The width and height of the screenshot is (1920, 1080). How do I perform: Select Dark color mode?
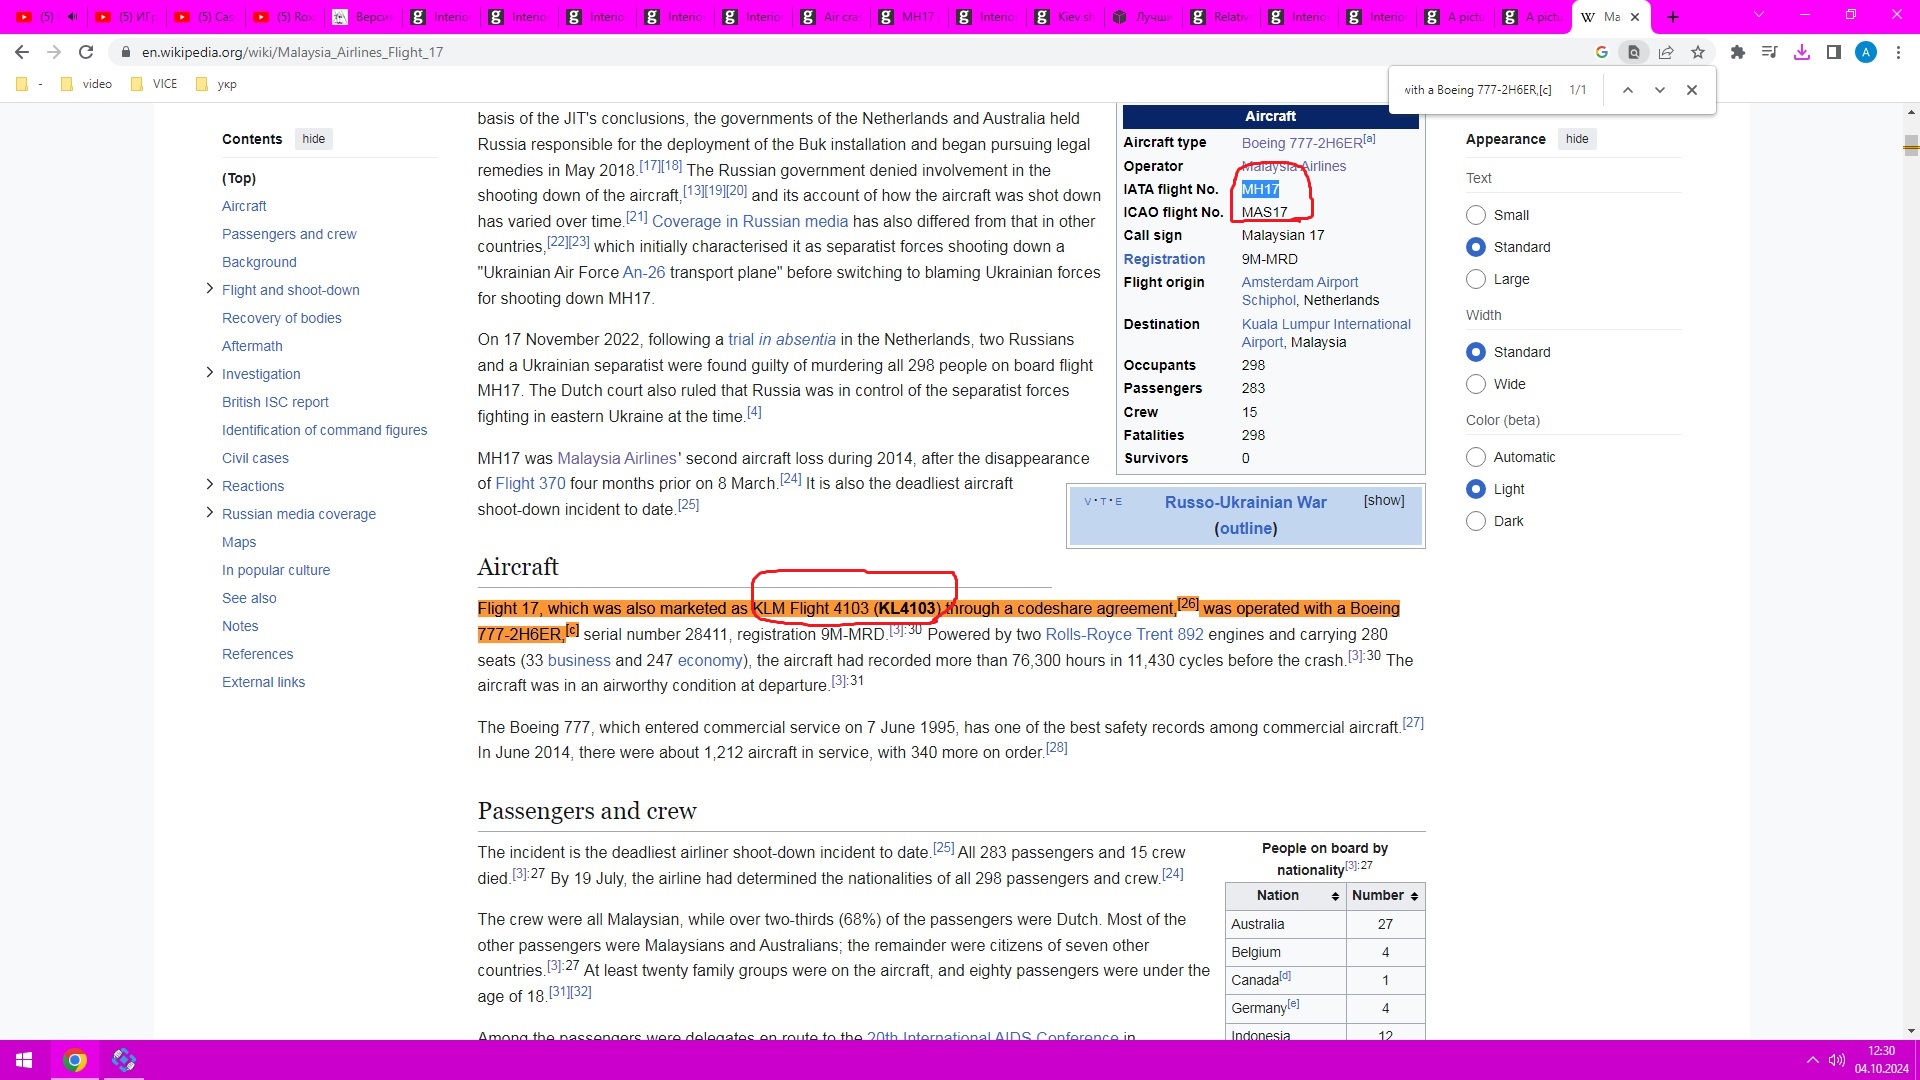pos(1476,521)
